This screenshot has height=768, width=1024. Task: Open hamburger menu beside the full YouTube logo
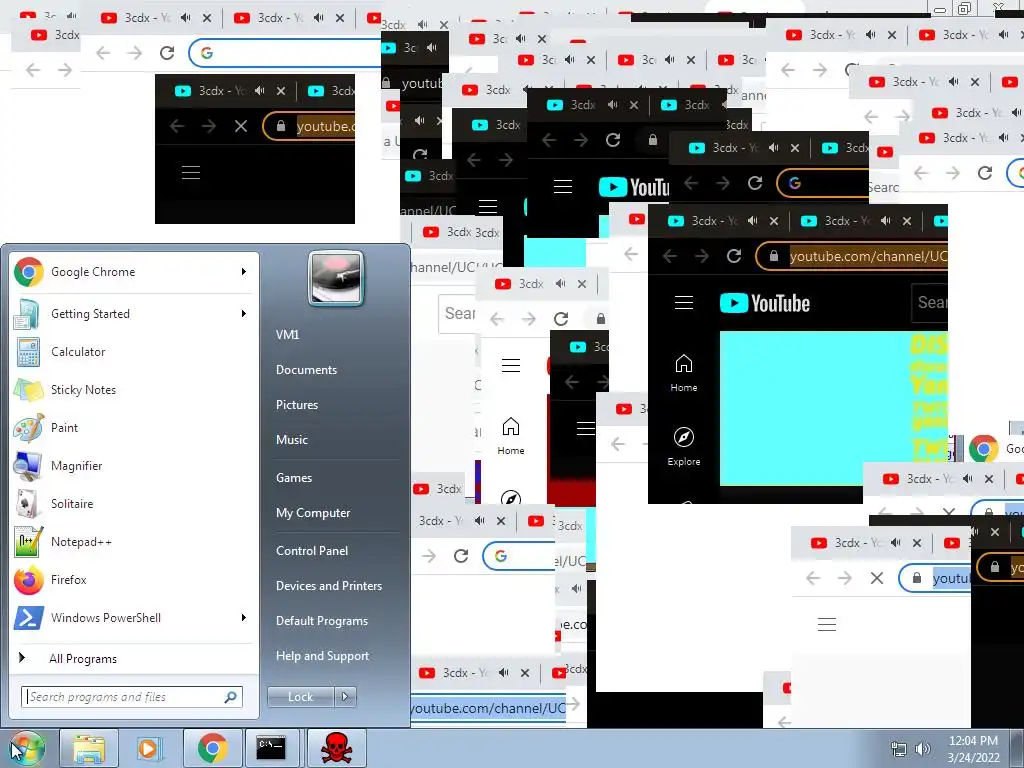tap(684, 303)
